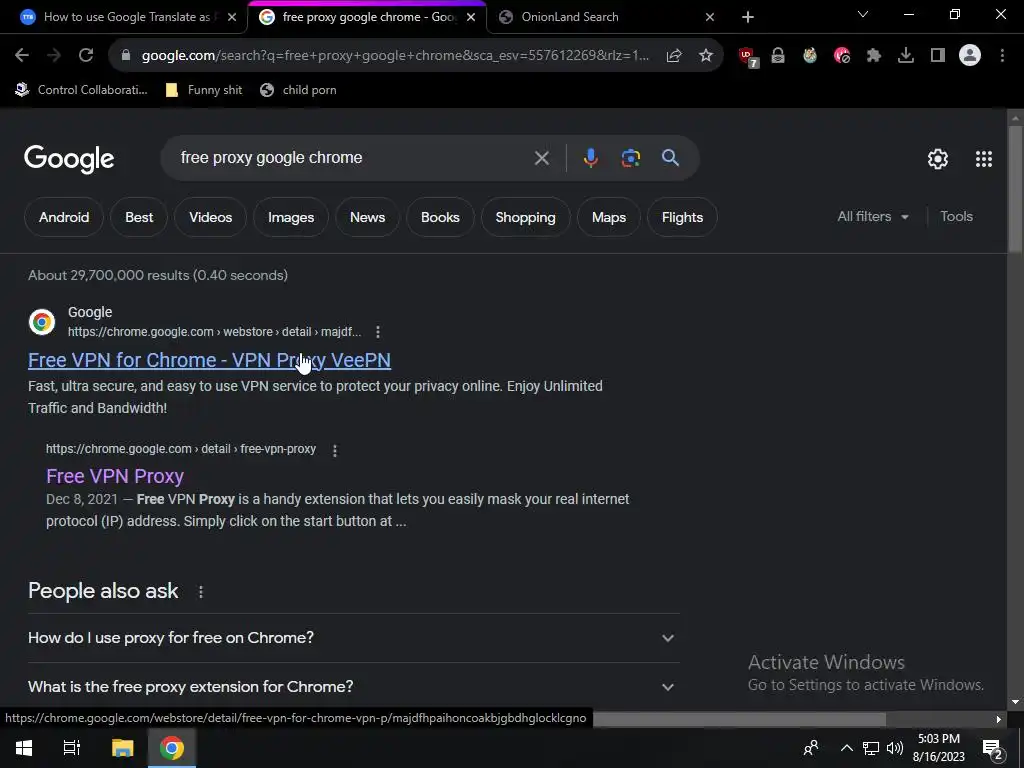Open the Chrome downloads tray icon
The image size is (1024, 768).
coord(906,56)
